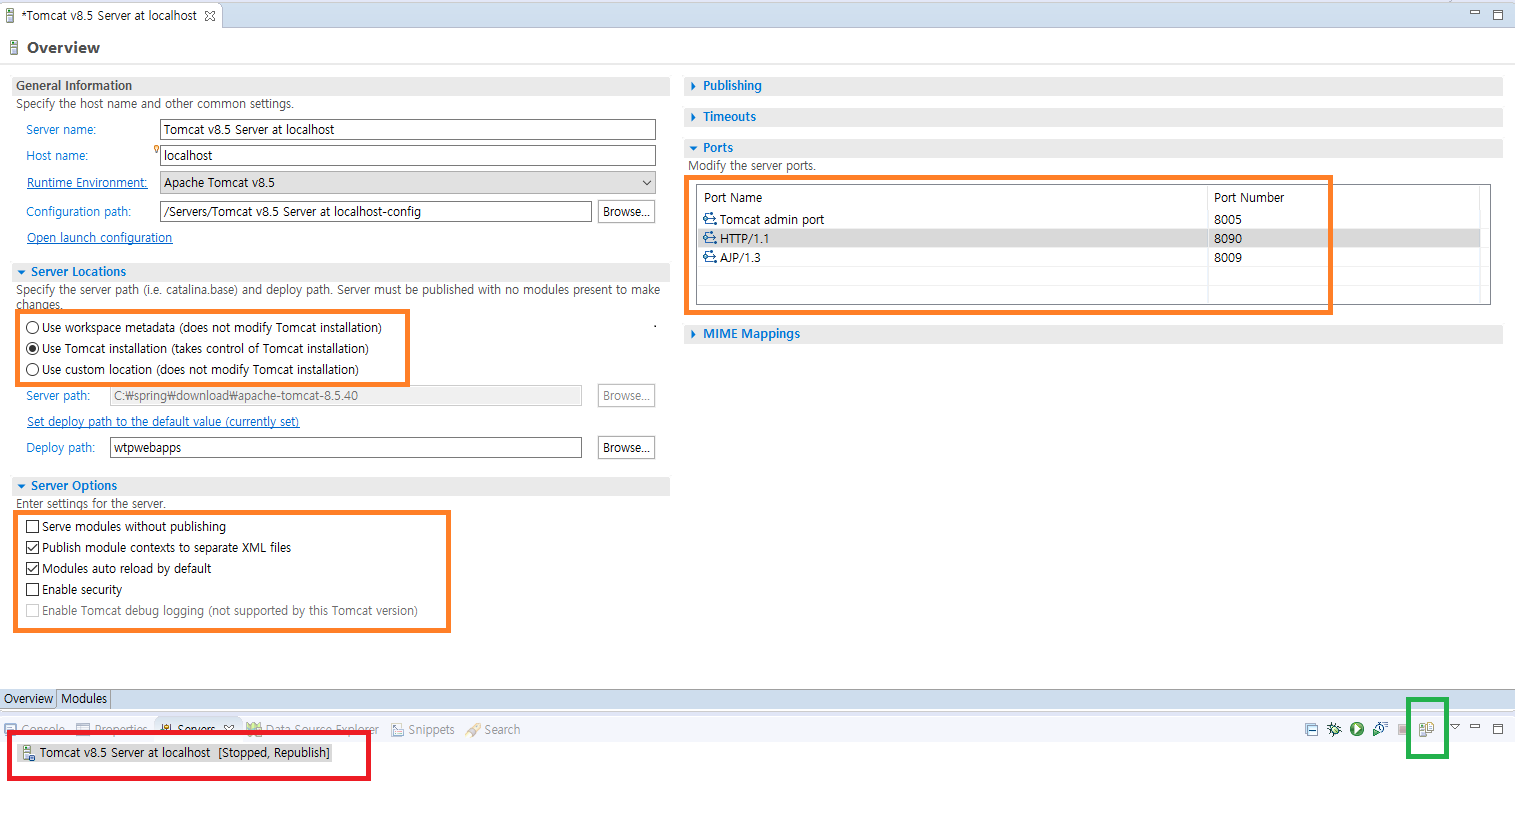
Task: Start the server in profile mode
Action: (x=1380, y=729)
